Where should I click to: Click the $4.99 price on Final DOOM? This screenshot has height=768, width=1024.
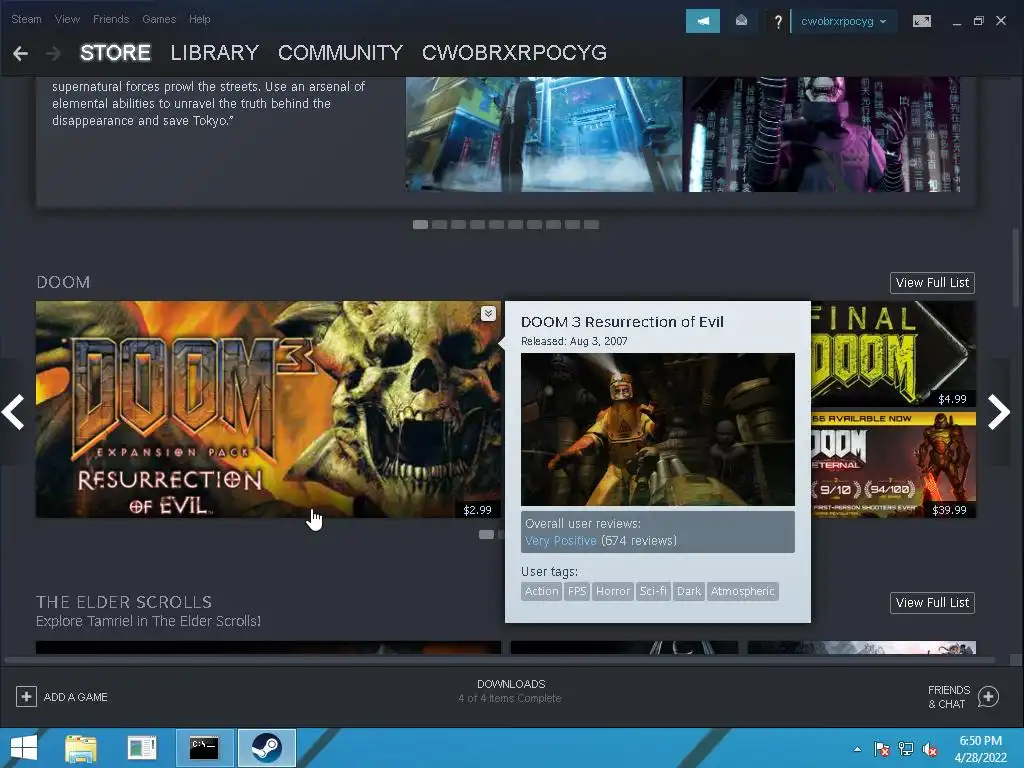pyautogui.click(x=952, y=399)
